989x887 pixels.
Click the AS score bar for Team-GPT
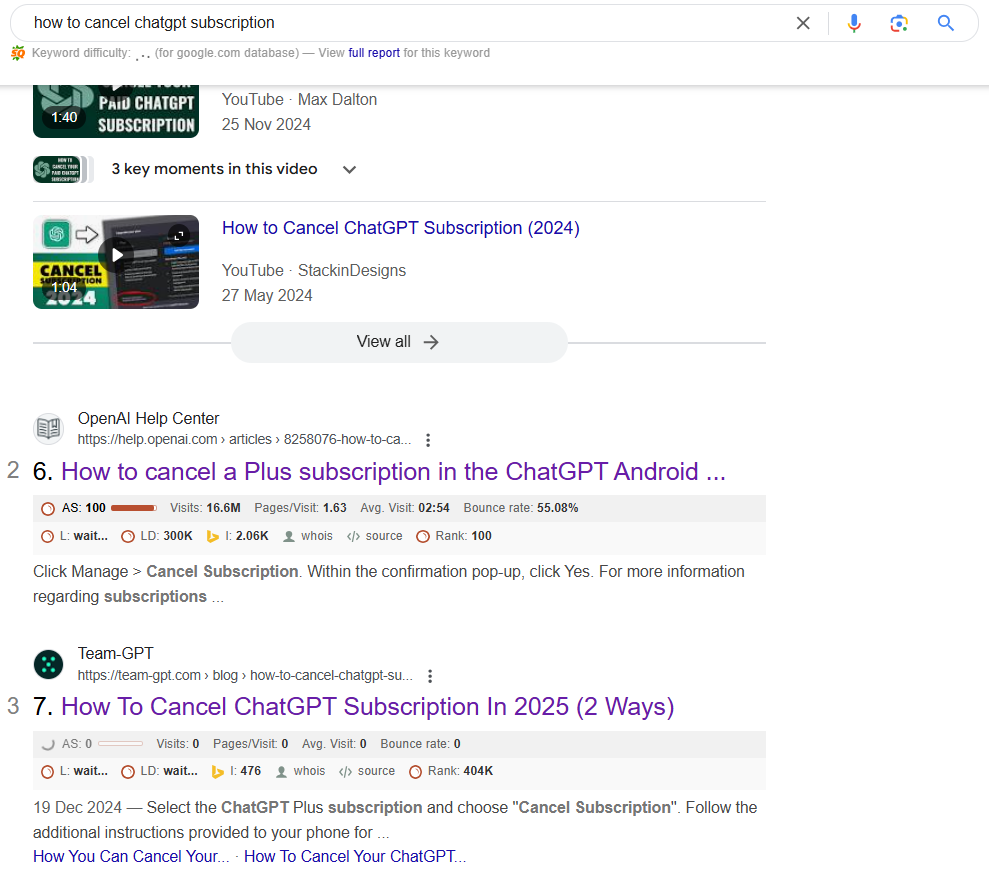[120, 744]
